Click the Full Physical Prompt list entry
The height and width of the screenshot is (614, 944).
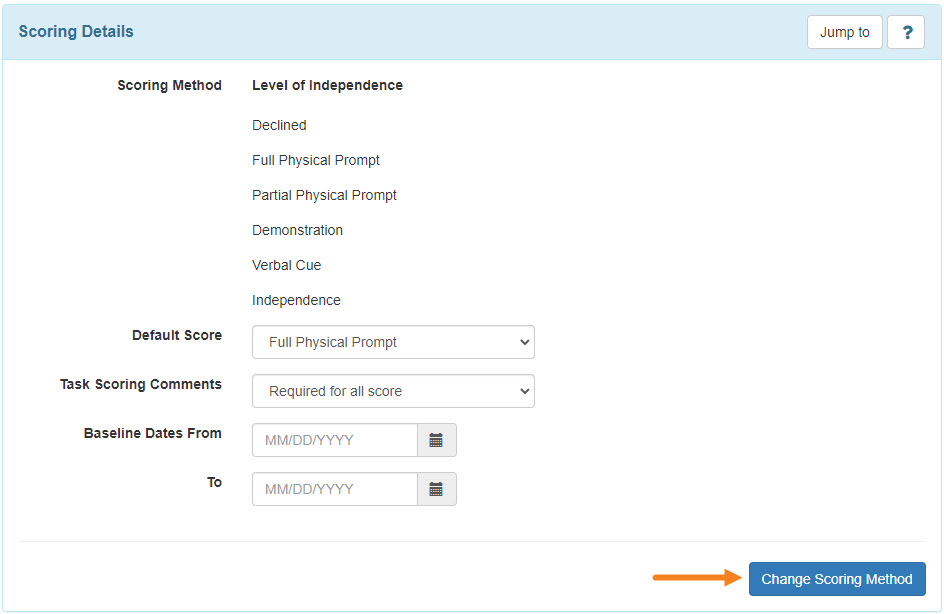[x=316, y=160]
